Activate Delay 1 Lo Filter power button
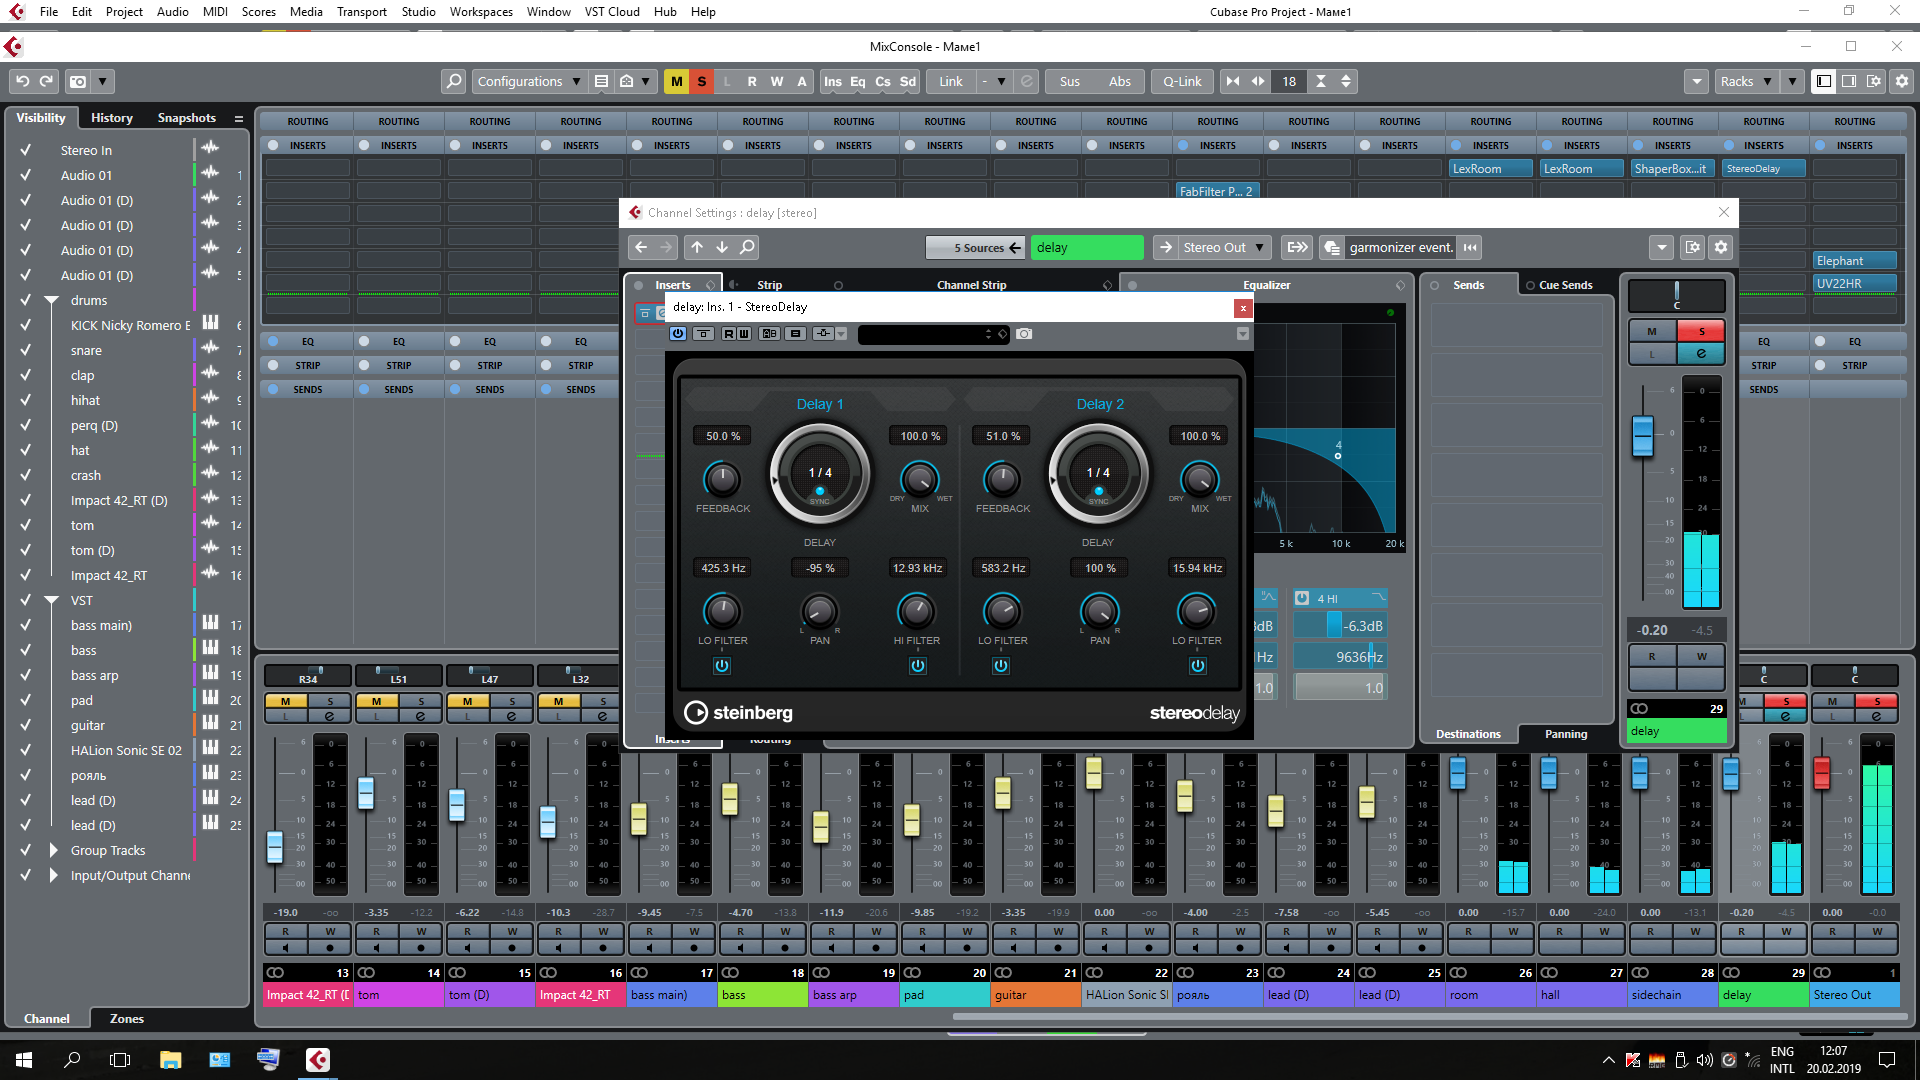The height and width of the screenshot is (1080, 1920). [722, 666]
